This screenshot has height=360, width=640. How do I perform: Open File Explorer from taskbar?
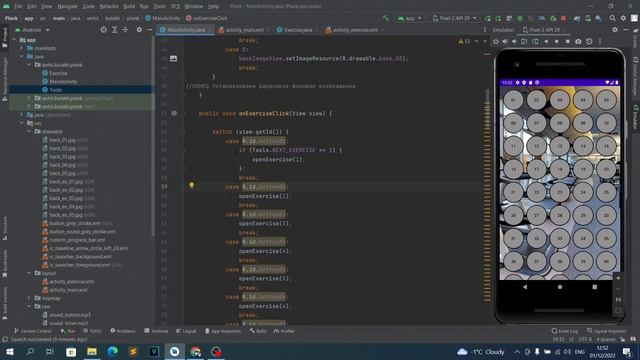(x=92, y=351)
